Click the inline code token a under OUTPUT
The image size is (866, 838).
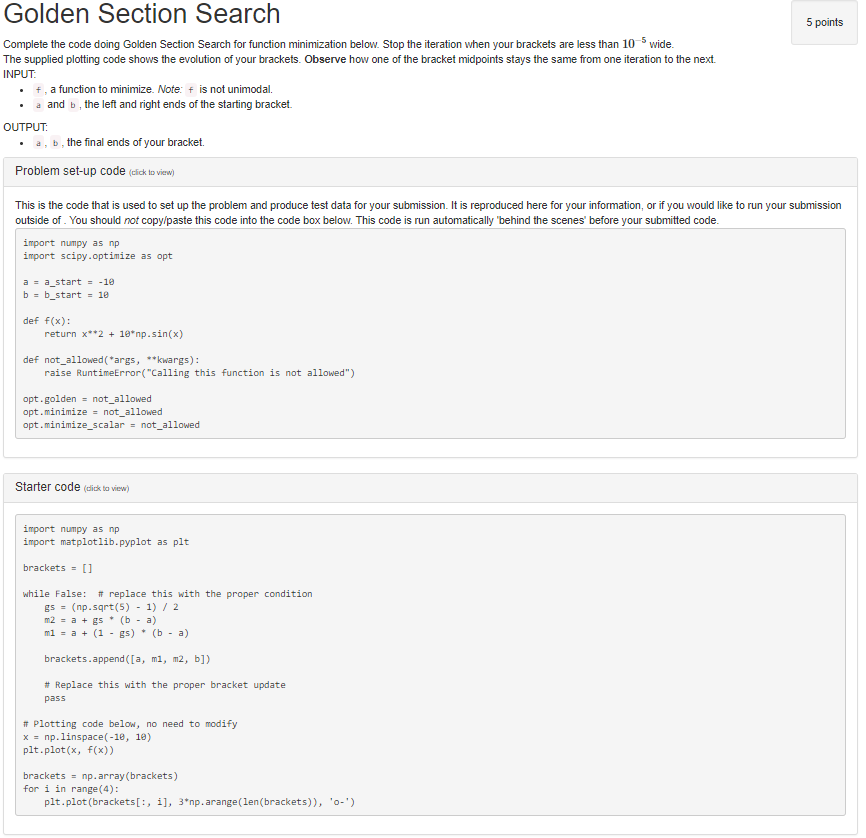(x=38, y=142)
